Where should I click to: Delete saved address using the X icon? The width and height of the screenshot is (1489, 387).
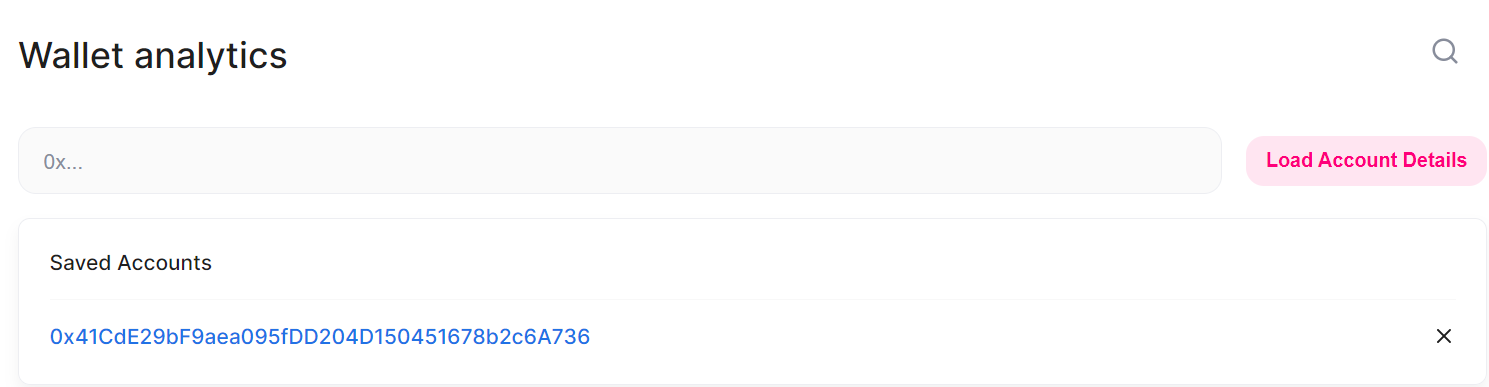point(1443,337)
